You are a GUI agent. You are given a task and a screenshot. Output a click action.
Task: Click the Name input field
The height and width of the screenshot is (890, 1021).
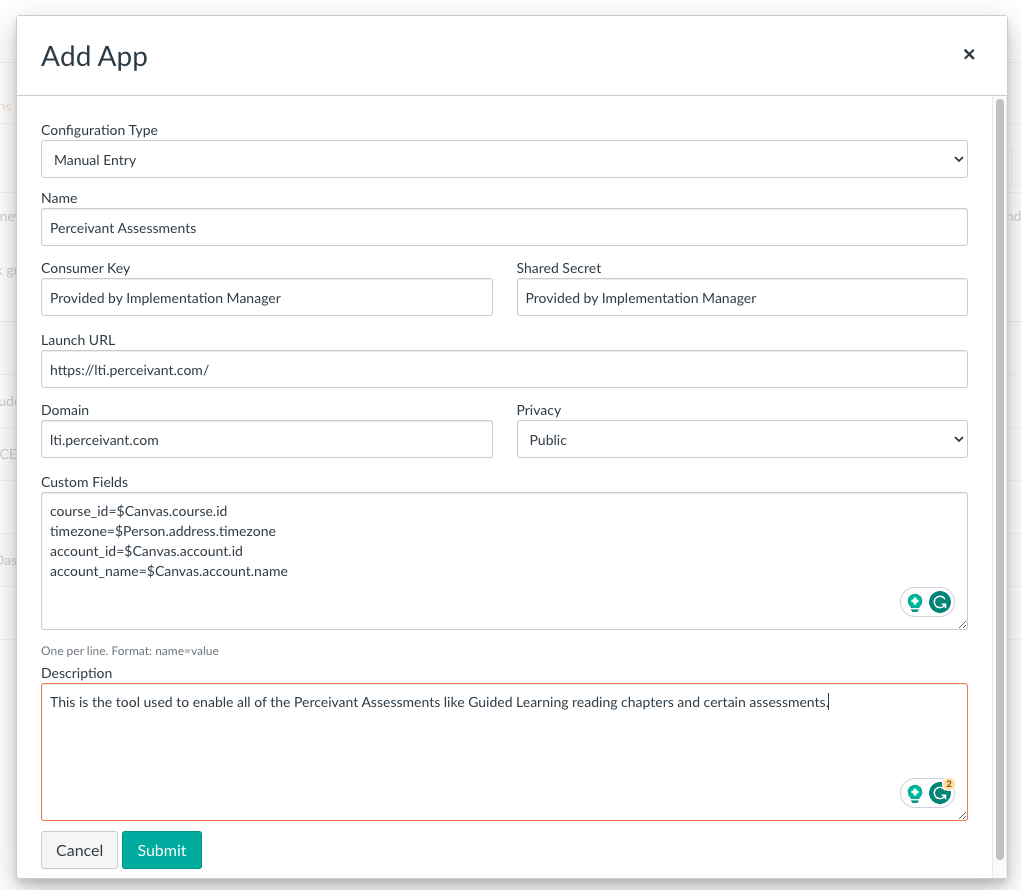tap(504, 227)
